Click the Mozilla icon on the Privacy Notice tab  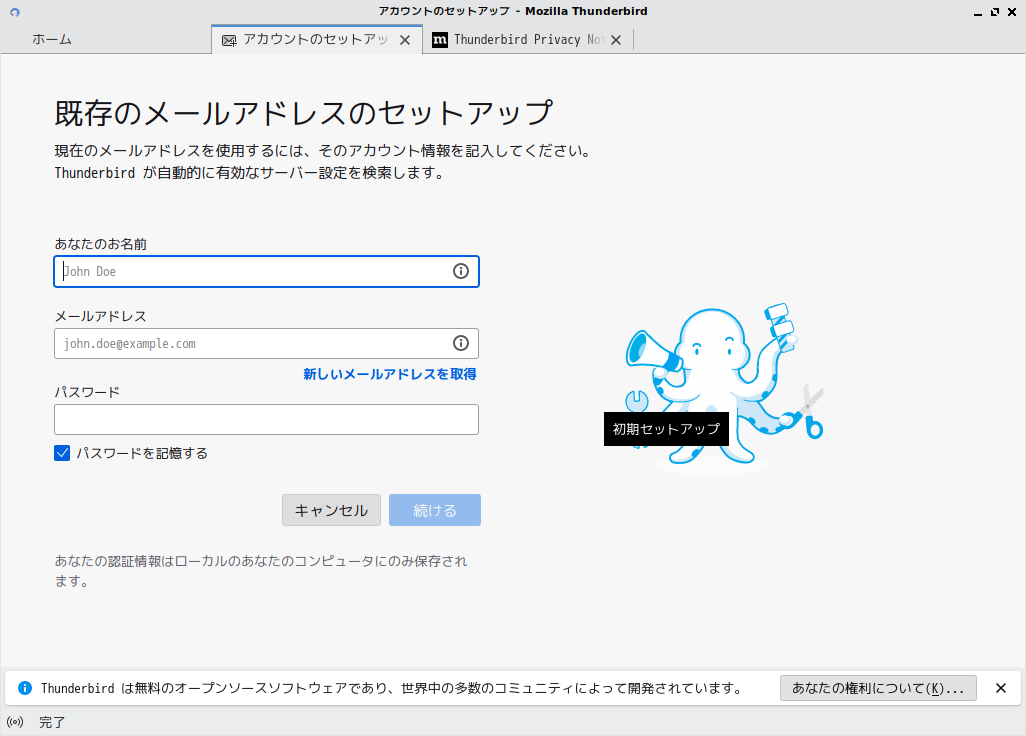[440, 40]
